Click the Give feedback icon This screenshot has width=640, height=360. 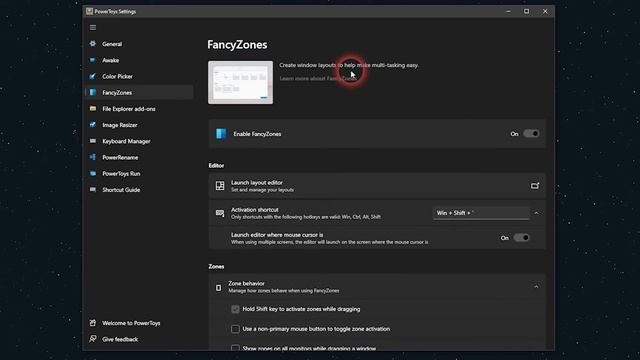pyautogui.click(x=93, y=339)
